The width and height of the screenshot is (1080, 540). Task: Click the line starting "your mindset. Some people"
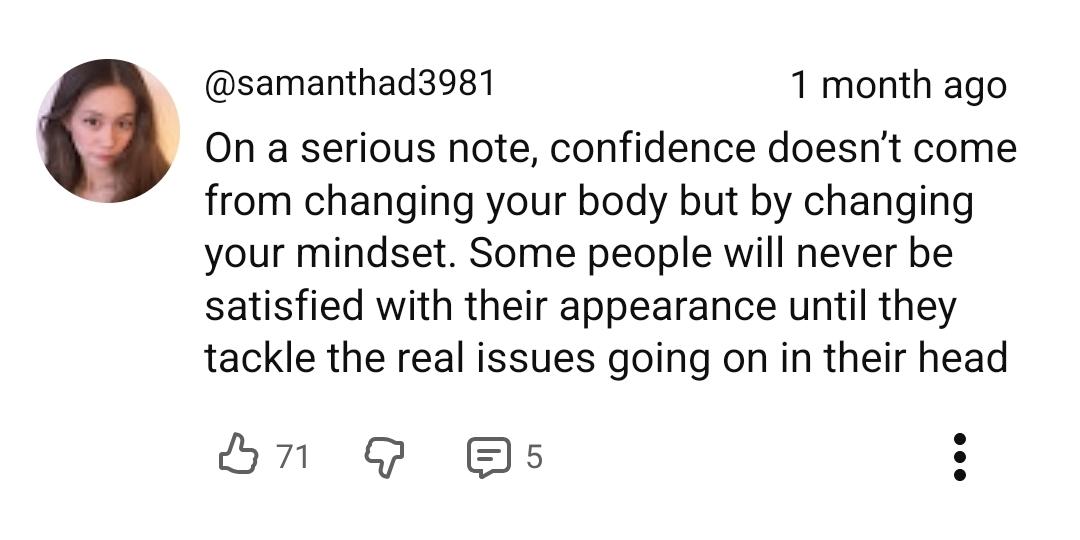pyautogui.click(x=578, y=253)
